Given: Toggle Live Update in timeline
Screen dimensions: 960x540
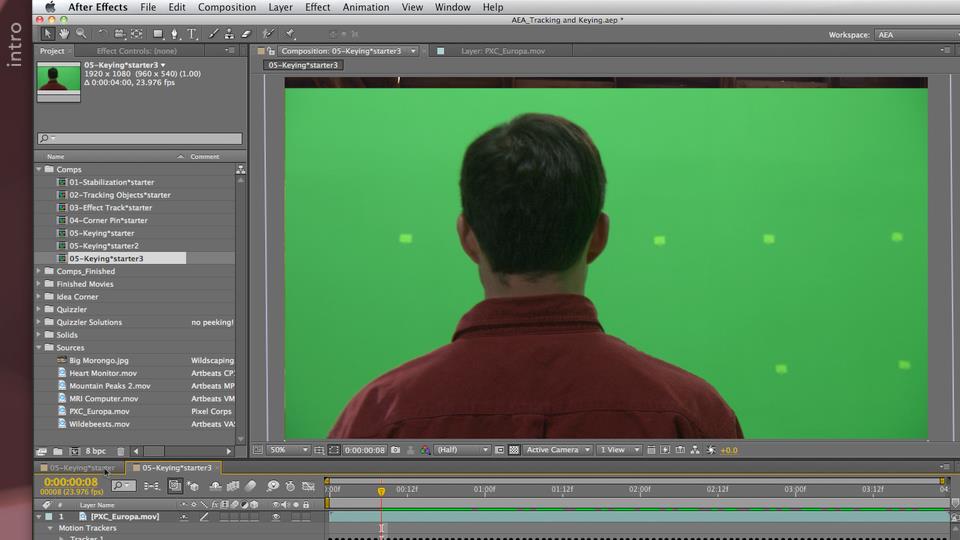Looking at the screenshot, I should click(x=175, y=486).
